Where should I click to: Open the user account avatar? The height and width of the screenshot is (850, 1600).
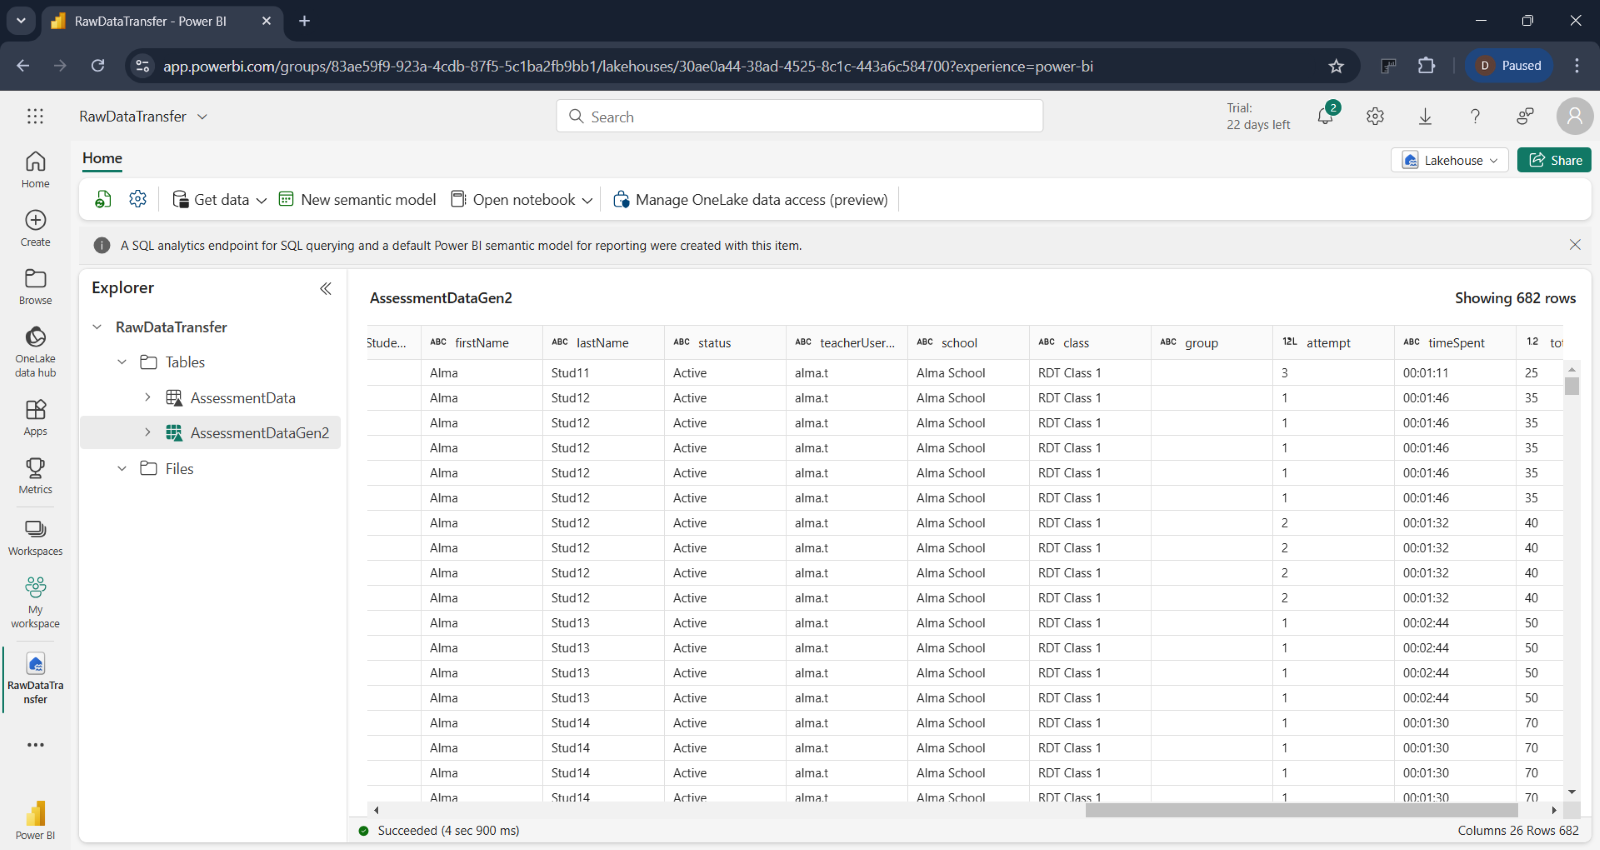tap(1574, 116)
